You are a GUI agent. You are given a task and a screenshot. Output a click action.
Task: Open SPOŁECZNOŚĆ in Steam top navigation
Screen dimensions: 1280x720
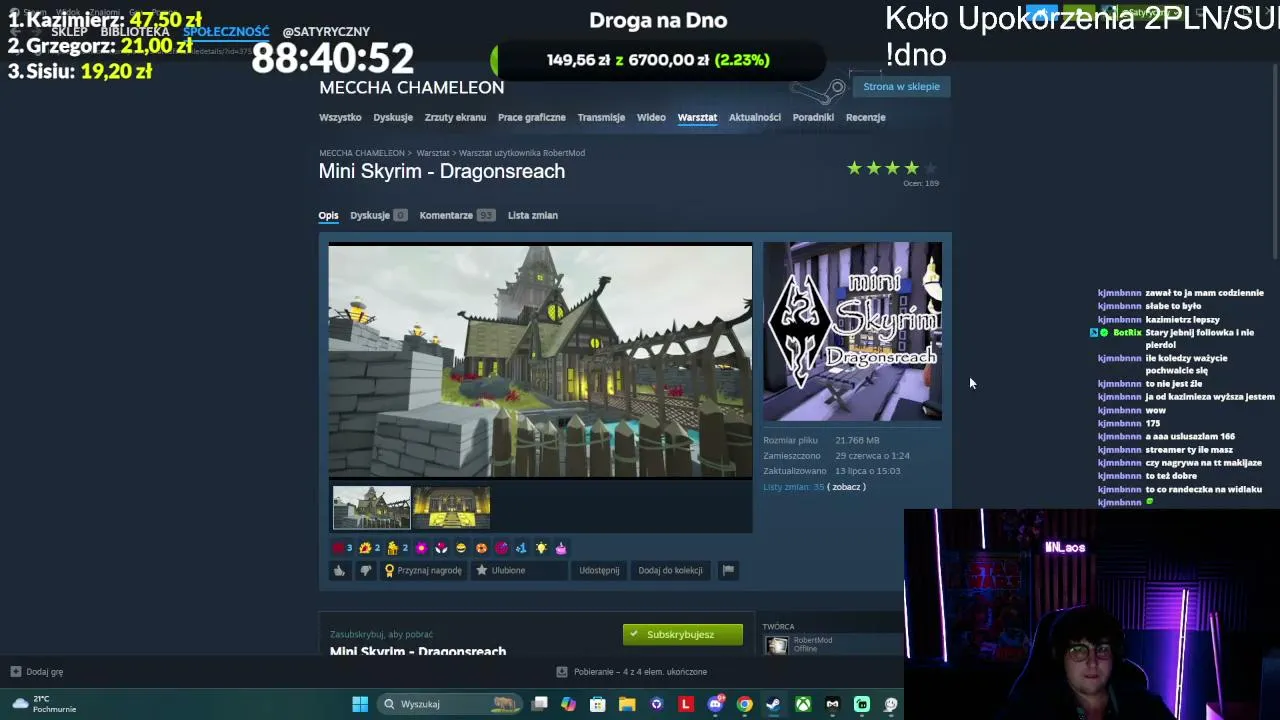pyautogui.click(x=226, y=32)
